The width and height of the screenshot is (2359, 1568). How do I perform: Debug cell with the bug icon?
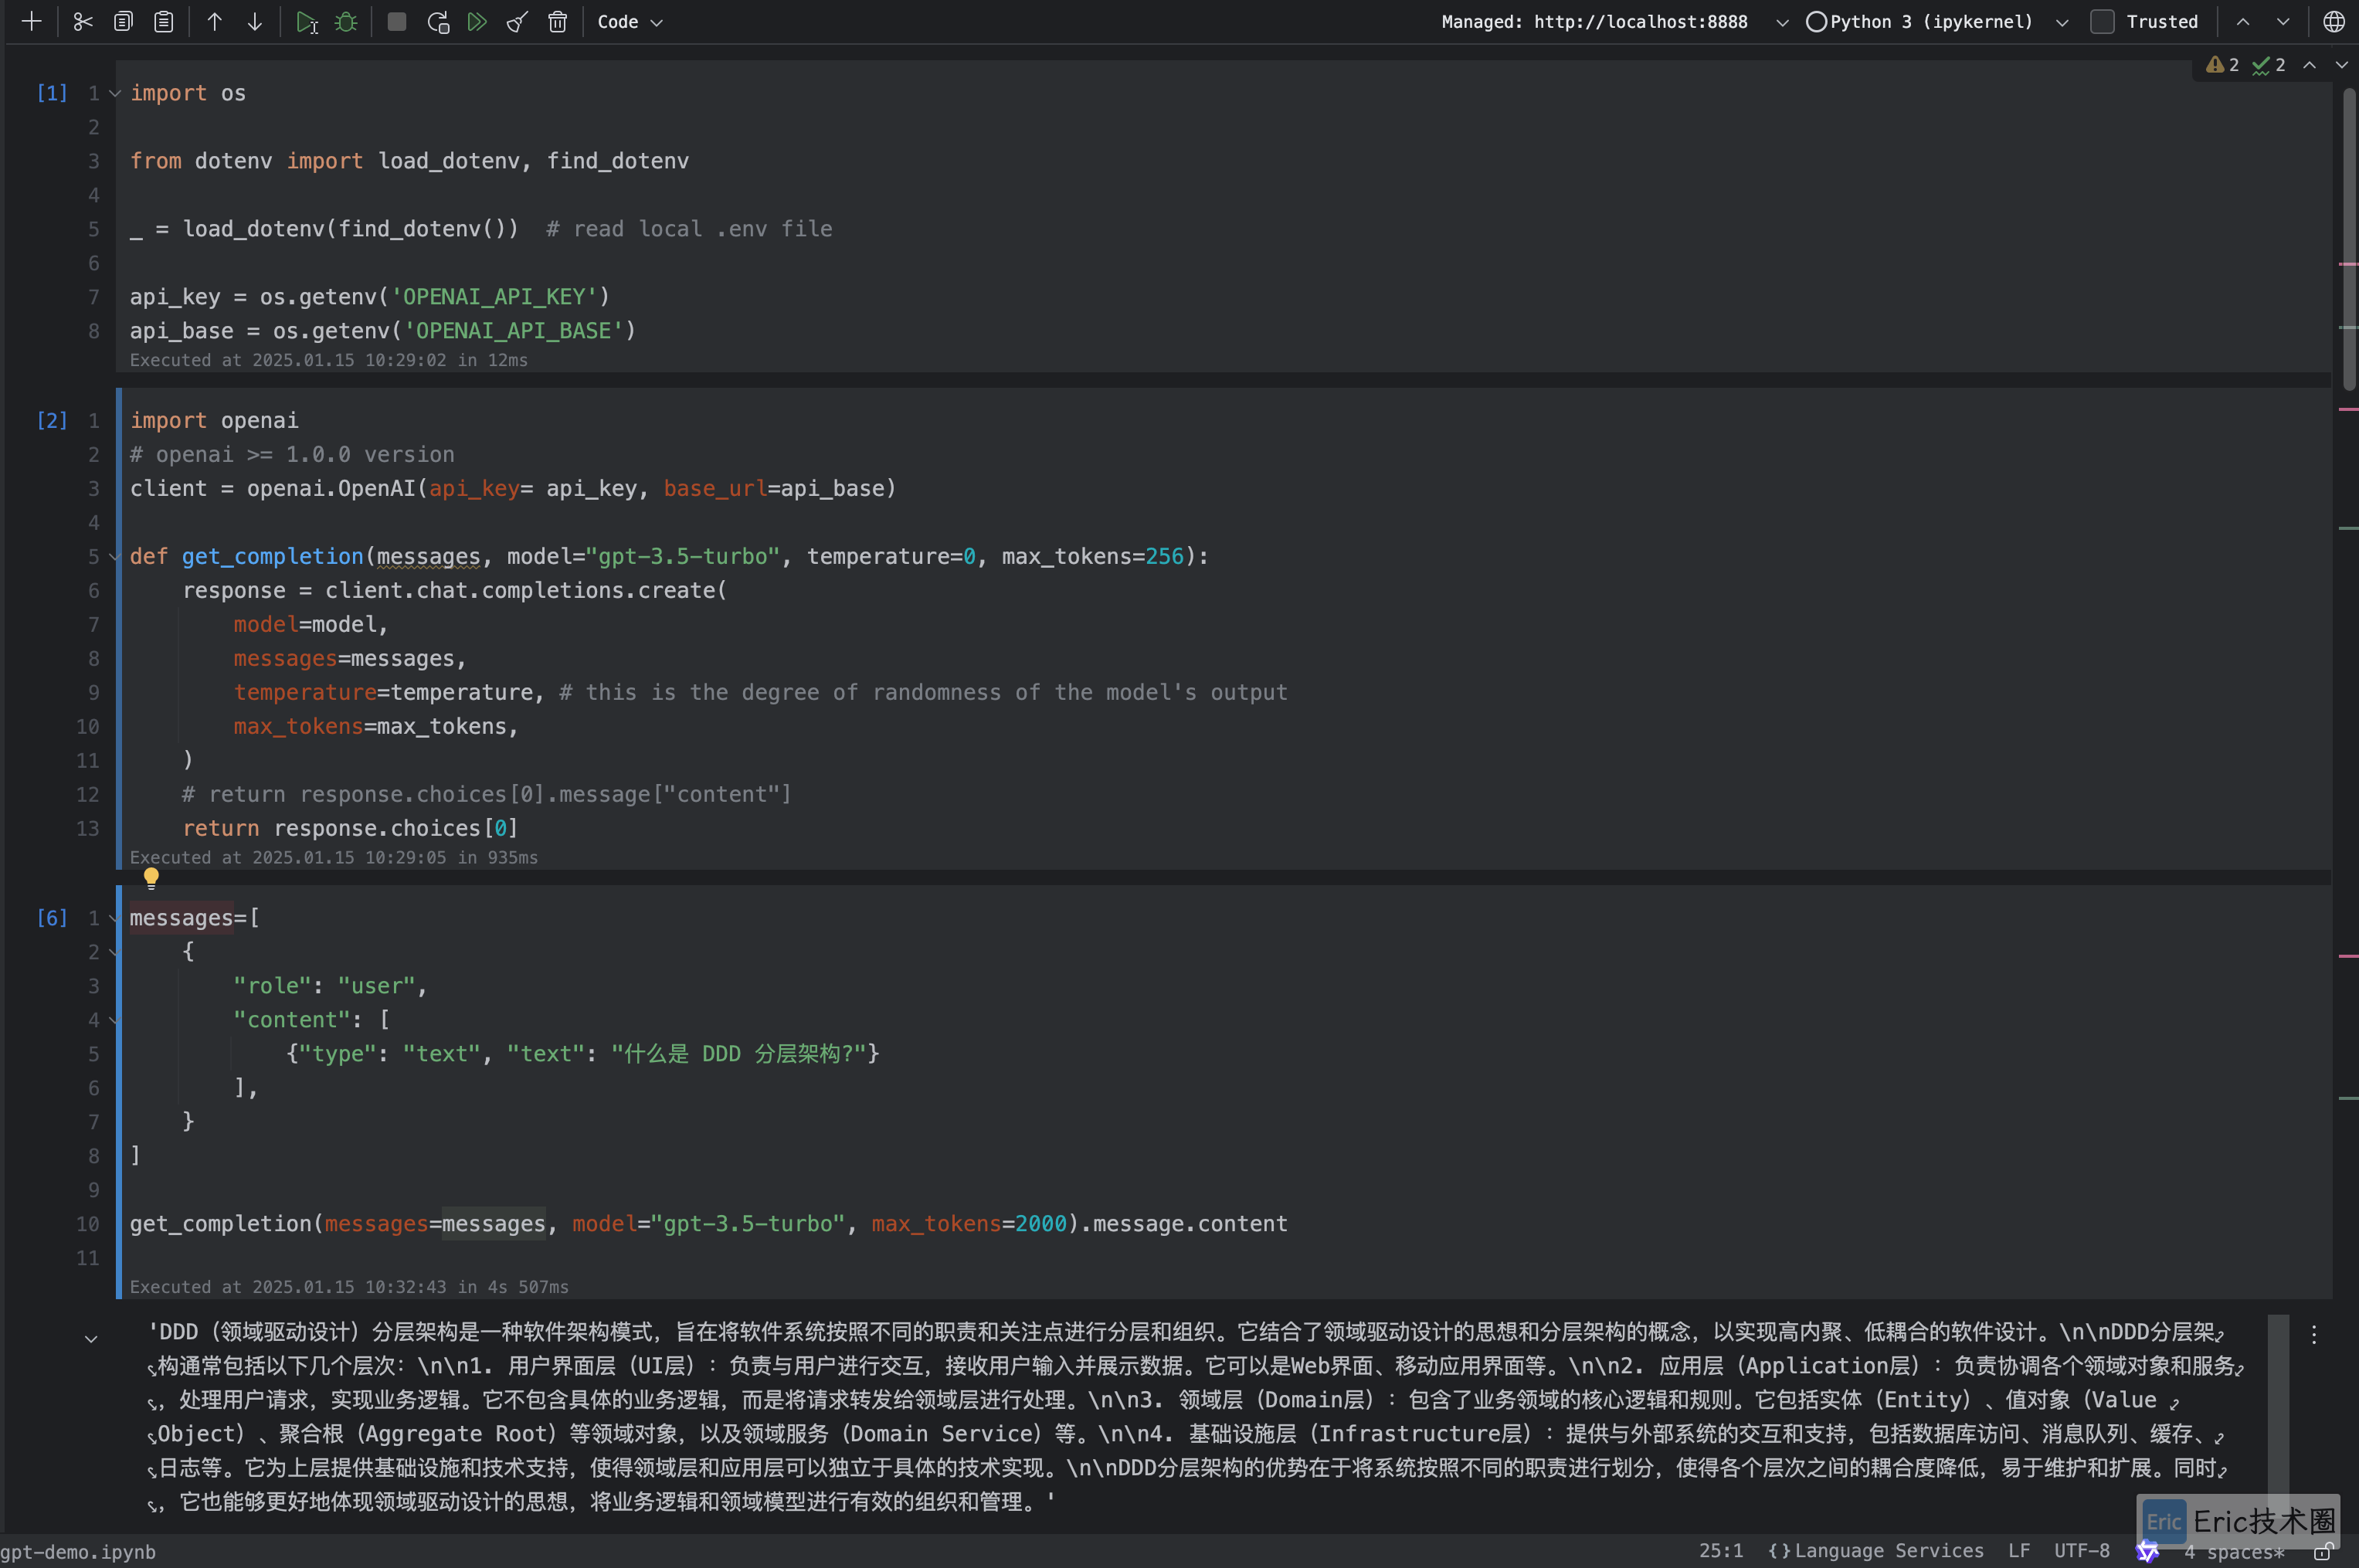[346, 21]
